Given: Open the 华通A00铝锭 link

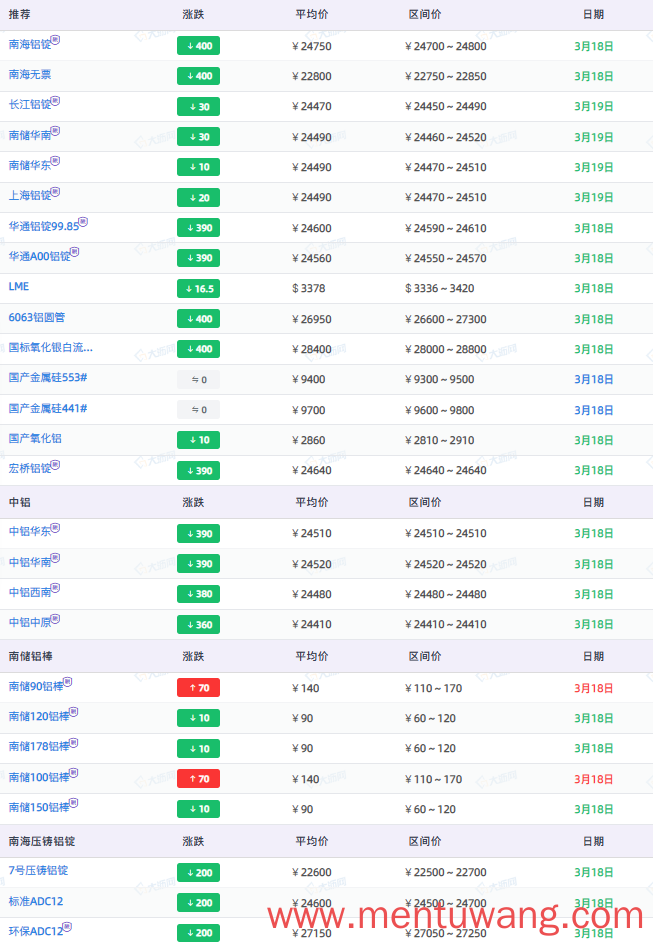Looking at the screenshot, I should point(39,257).
